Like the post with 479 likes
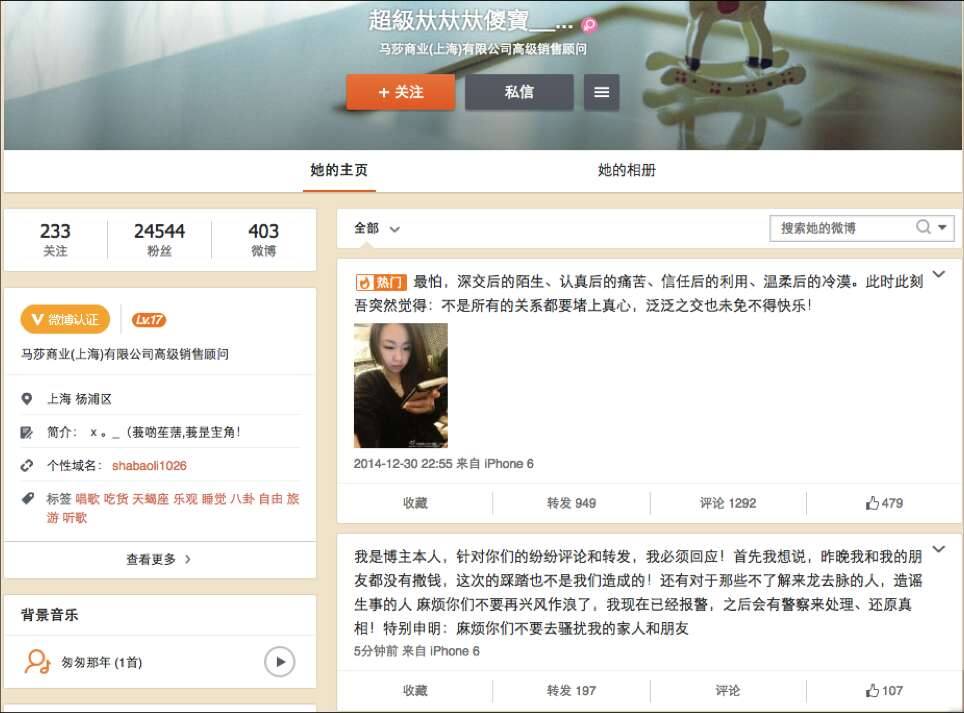964x713 pixels. tap(884, 503)
